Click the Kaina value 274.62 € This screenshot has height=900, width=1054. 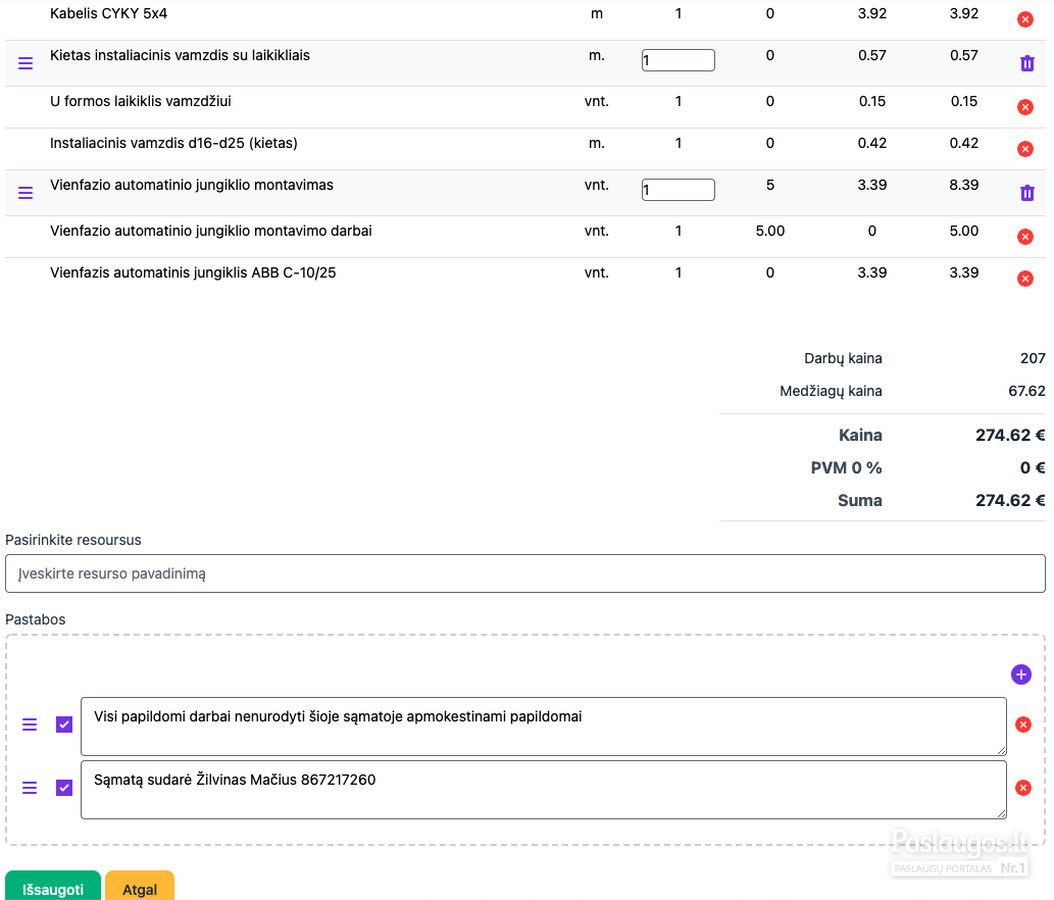[1010, 435]
